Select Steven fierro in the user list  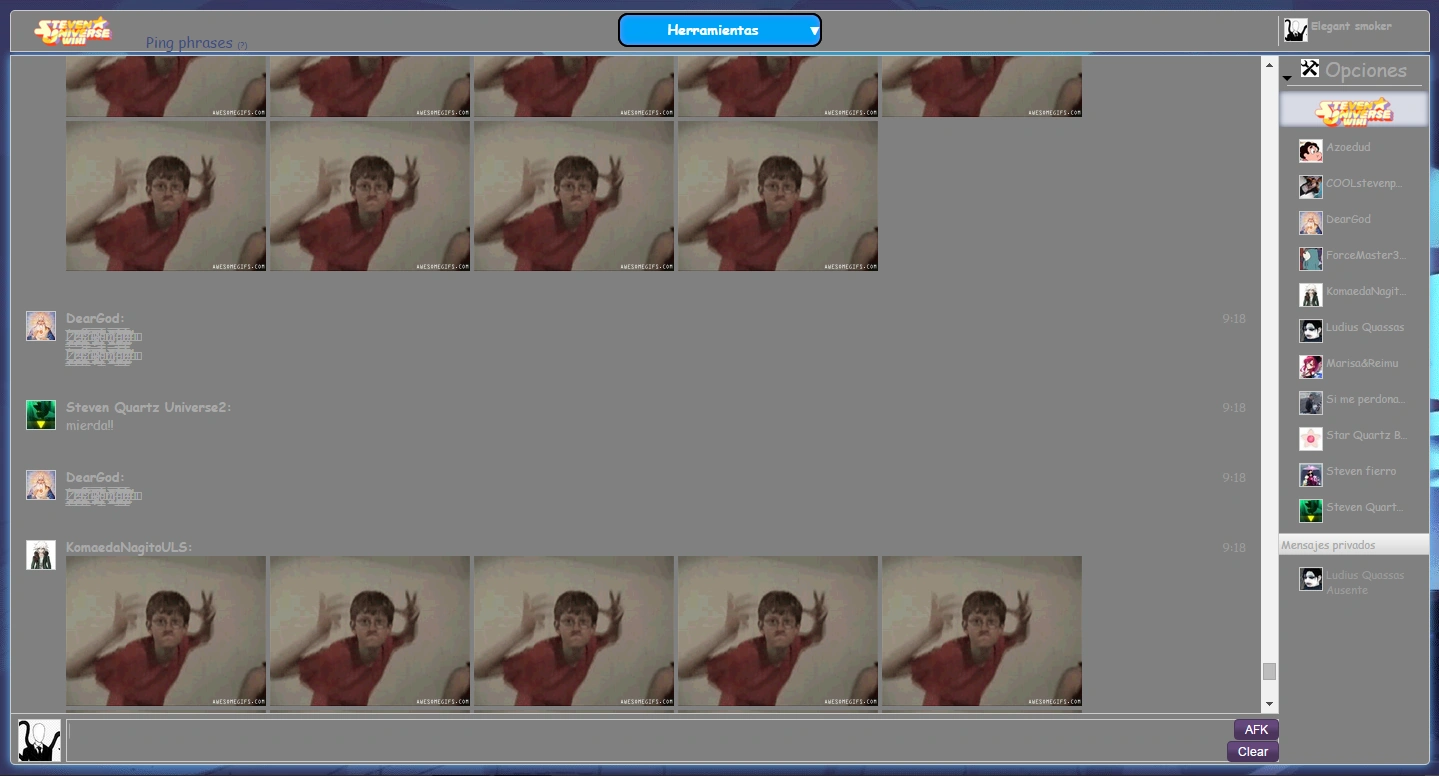1360,472
